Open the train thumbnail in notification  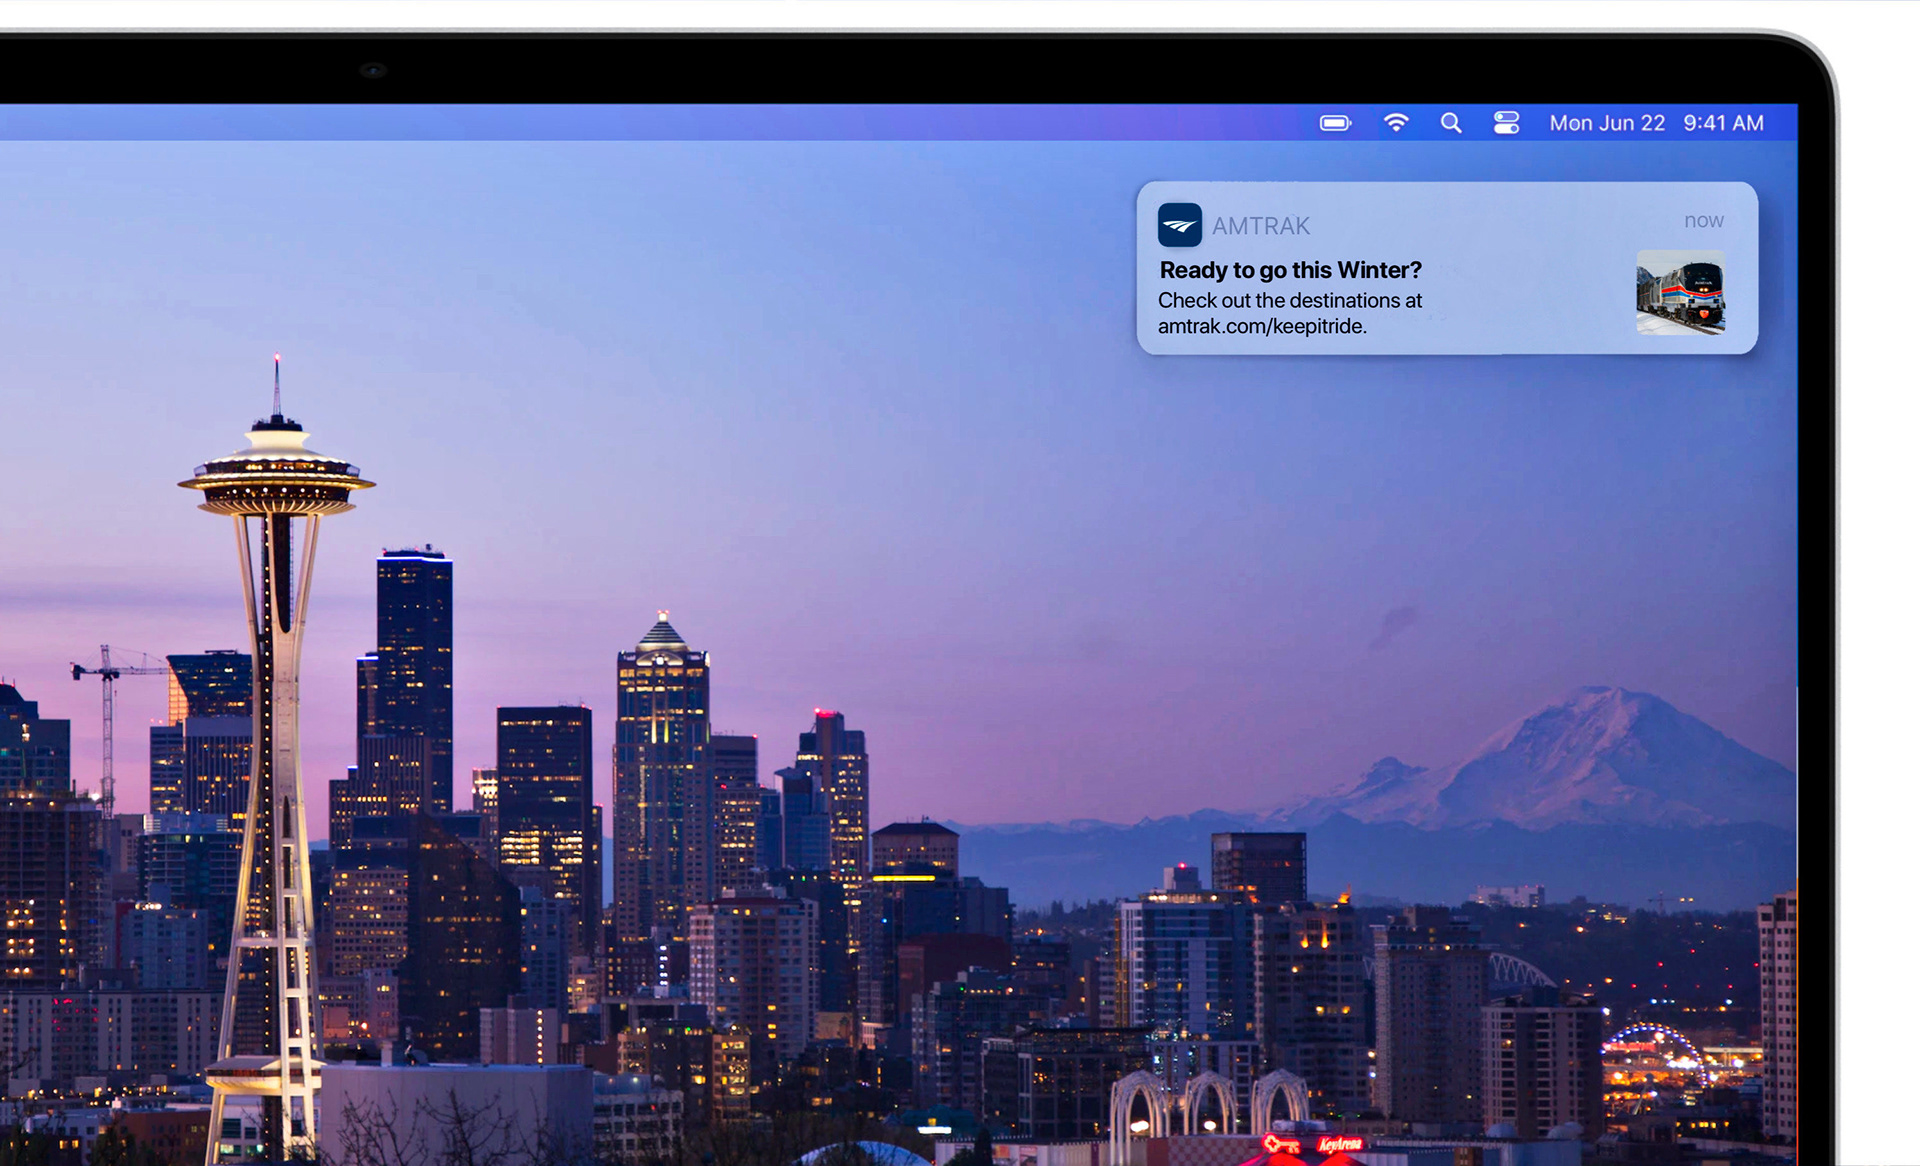[1681, 292]
